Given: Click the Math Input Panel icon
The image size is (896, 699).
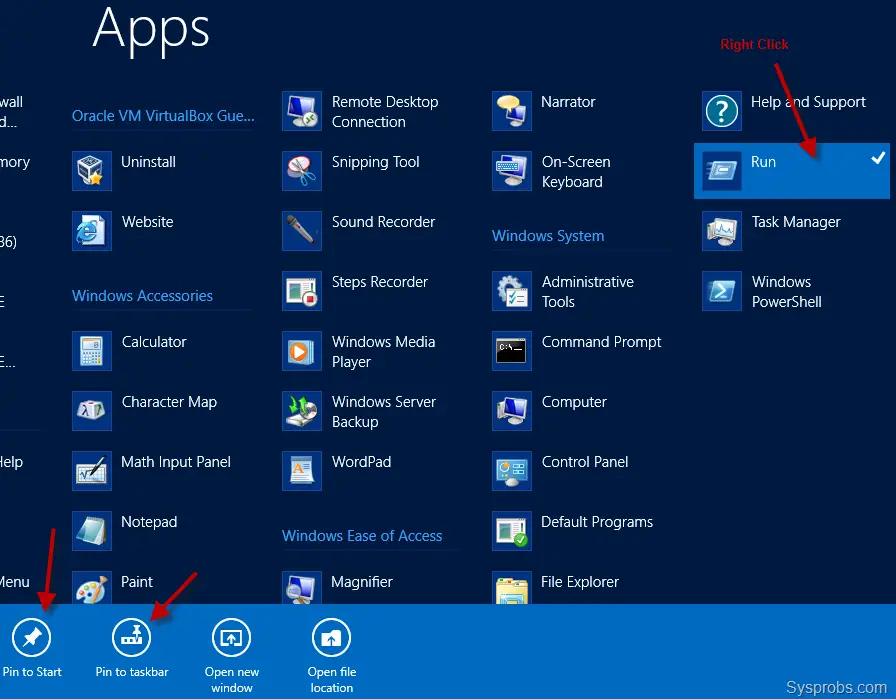Looking at the screenshot, I should (91, 471).
